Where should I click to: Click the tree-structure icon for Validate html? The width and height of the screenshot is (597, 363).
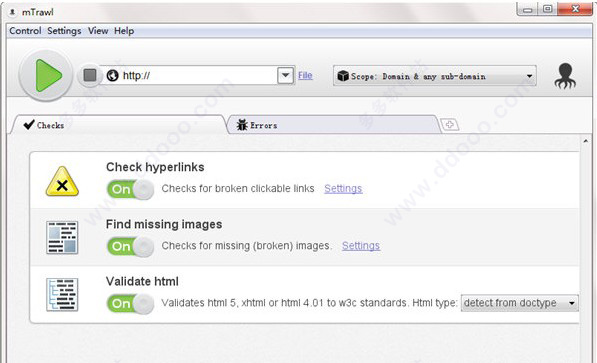[x=62, y=294]
